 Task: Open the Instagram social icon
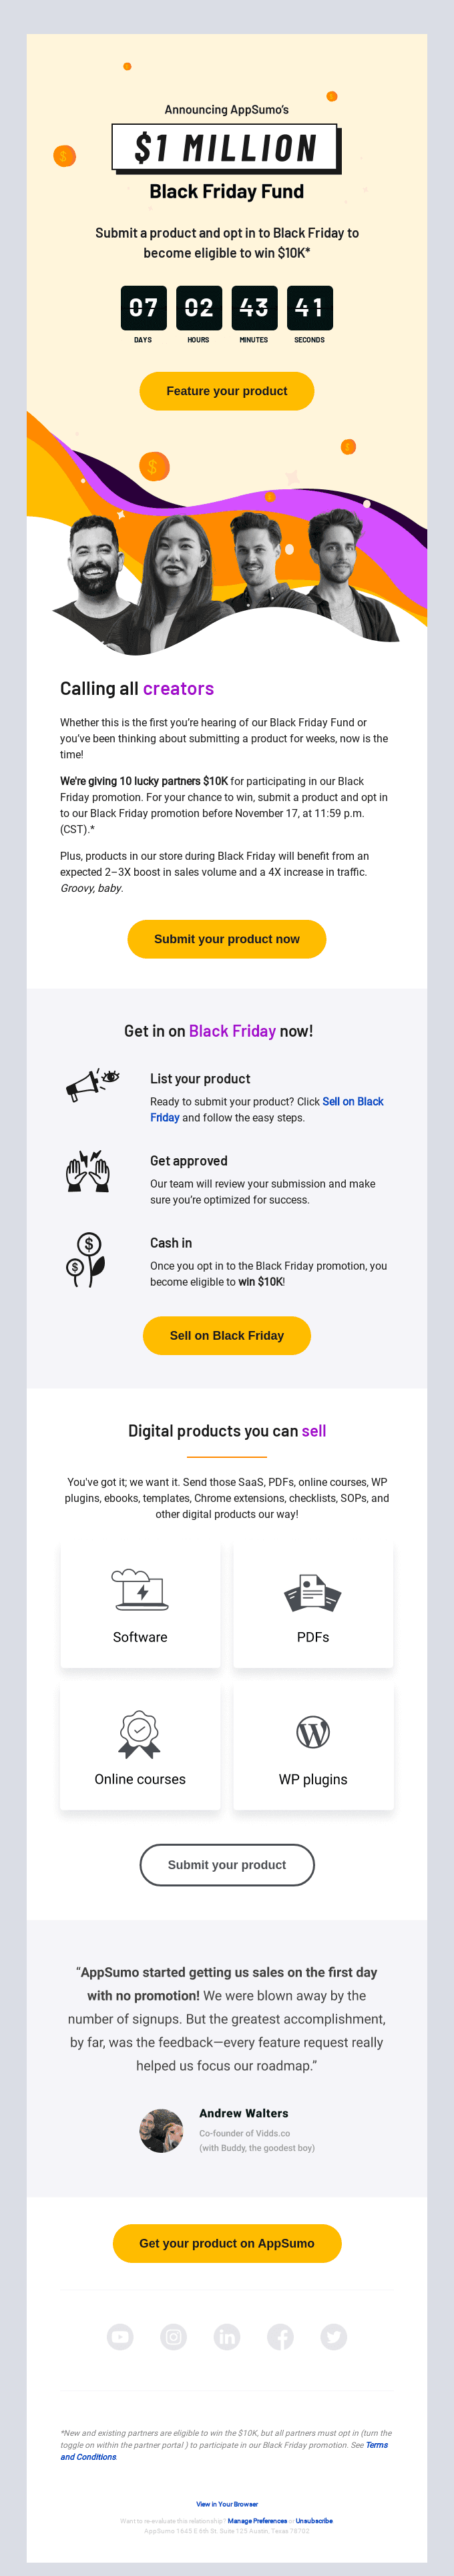point(174,2336)
